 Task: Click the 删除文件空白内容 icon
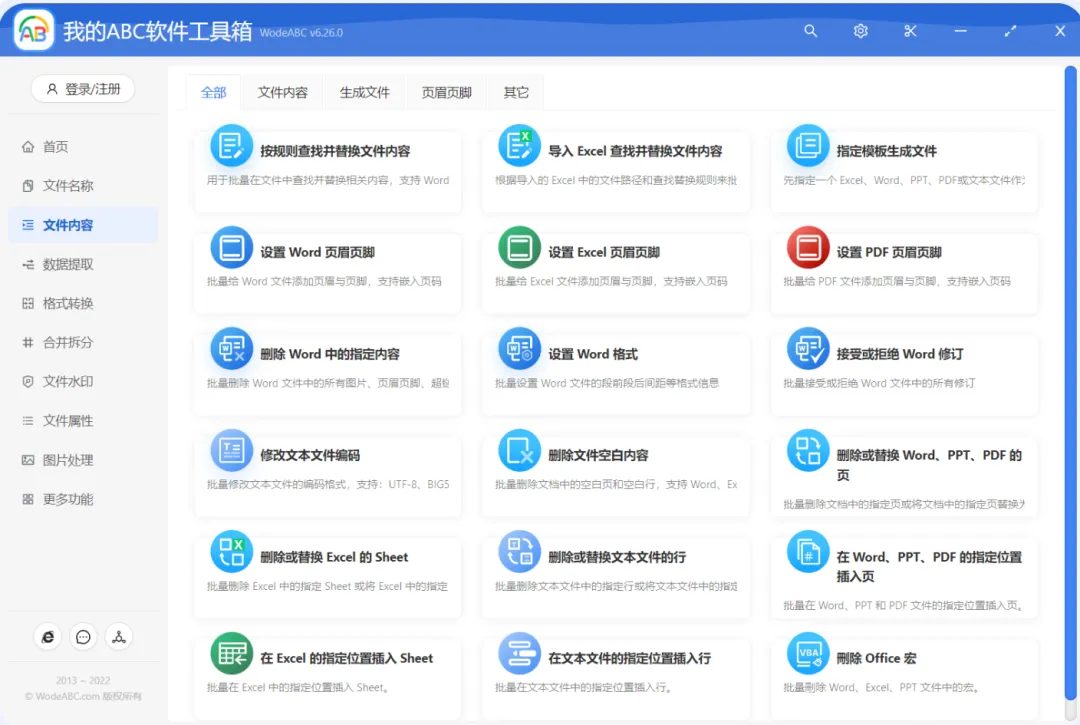(519, 450)
